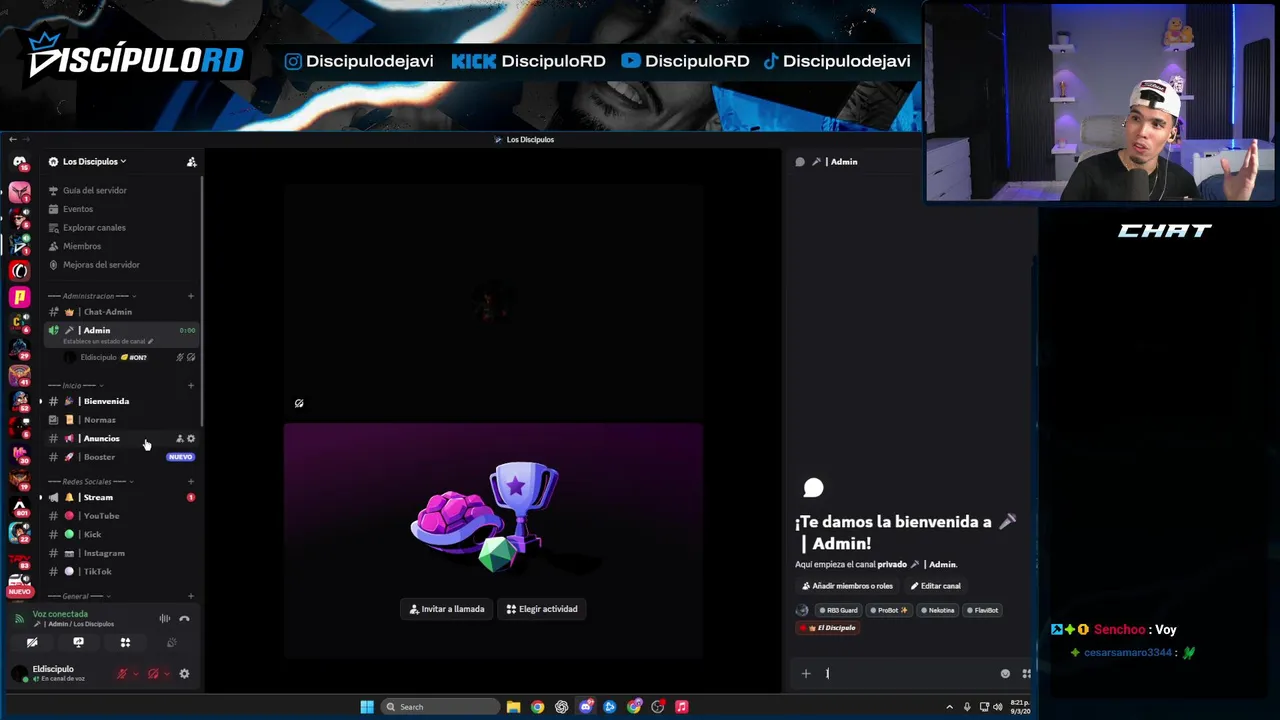
Task: Add a channel to the General category
Action: (190, 597)
